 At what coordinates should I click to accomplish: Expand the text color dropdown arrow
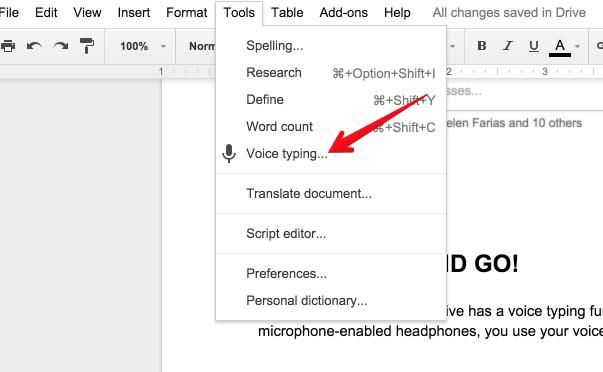(x=577, y=47)
